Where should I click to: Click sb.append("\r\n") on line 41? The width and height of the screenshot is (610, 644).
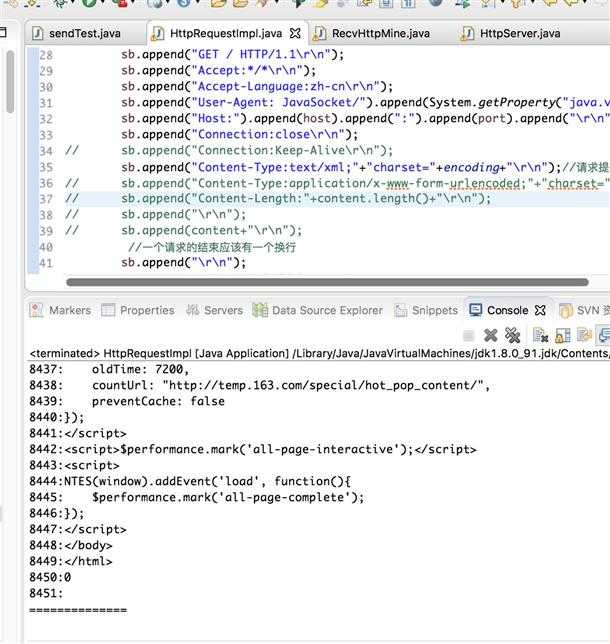[x=184, y=262]
